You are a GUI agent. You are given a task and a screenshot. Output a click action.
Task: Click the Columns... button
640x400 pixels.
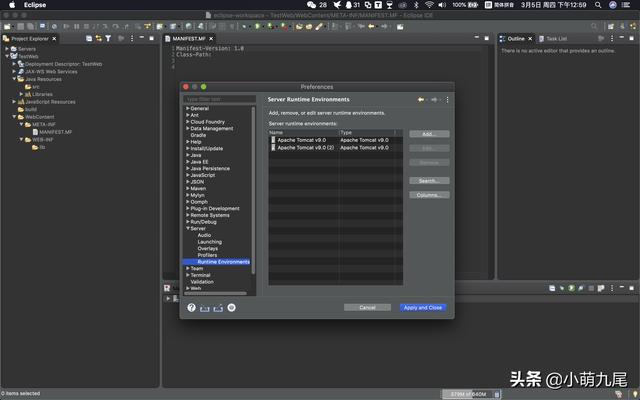pos(429,195)
